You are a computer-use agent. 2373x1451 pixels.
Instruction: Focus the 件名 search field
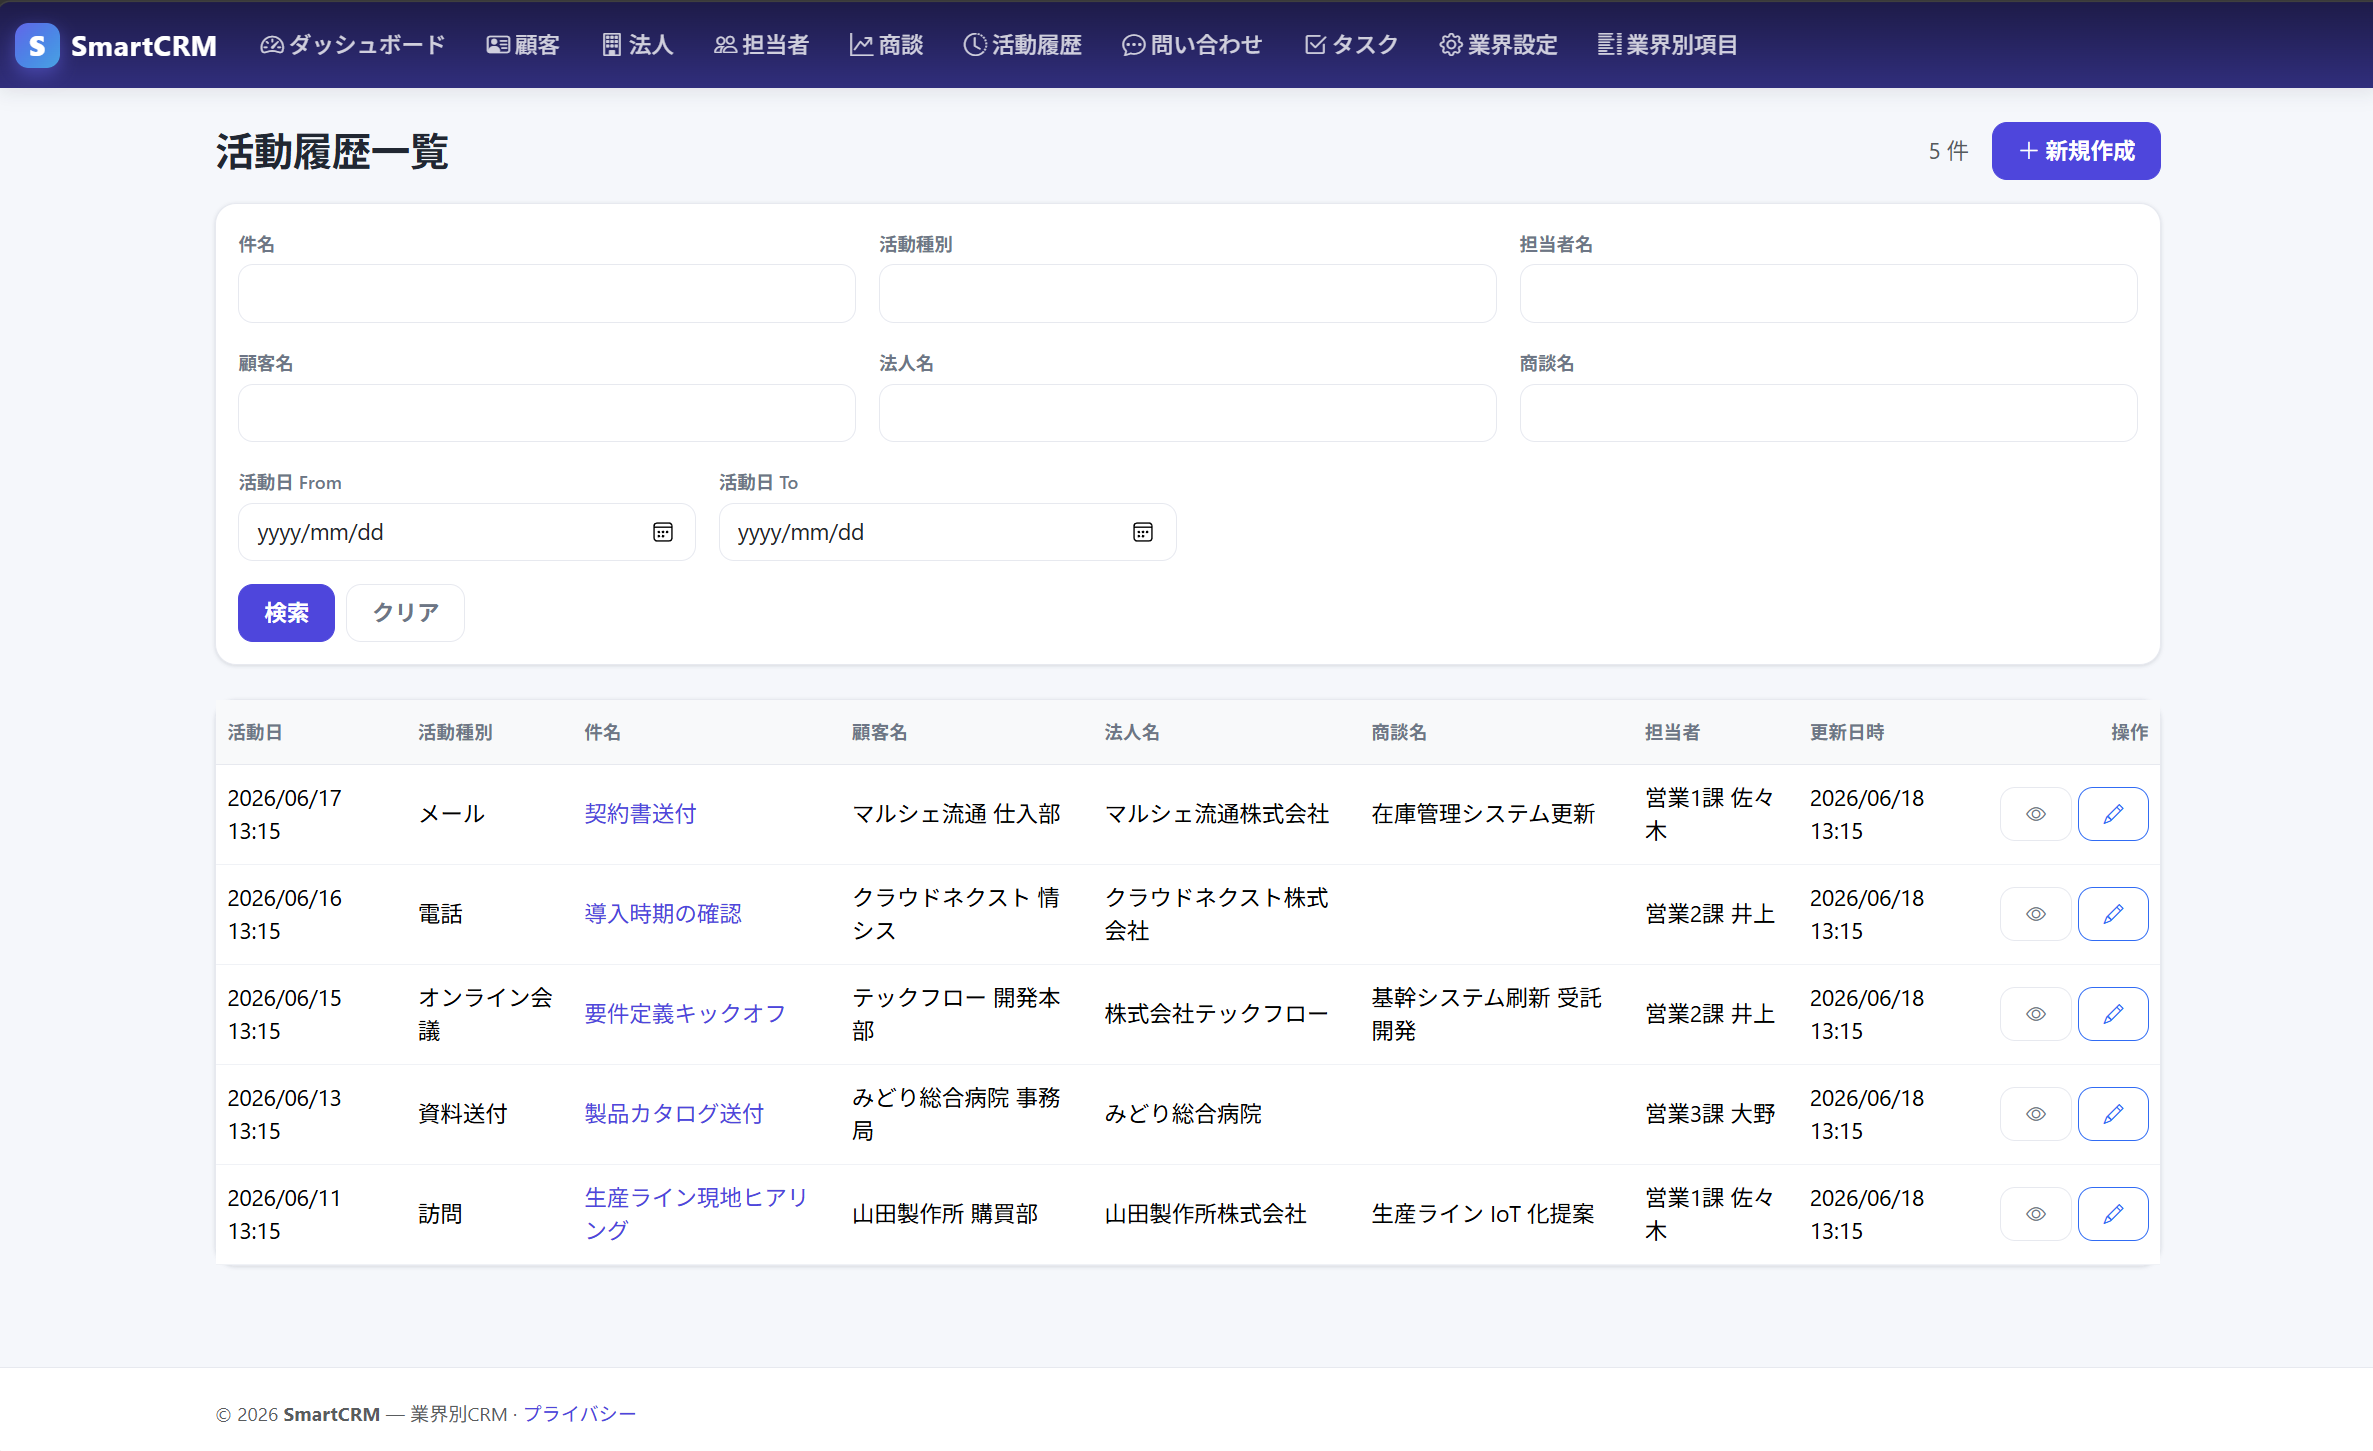546,293
